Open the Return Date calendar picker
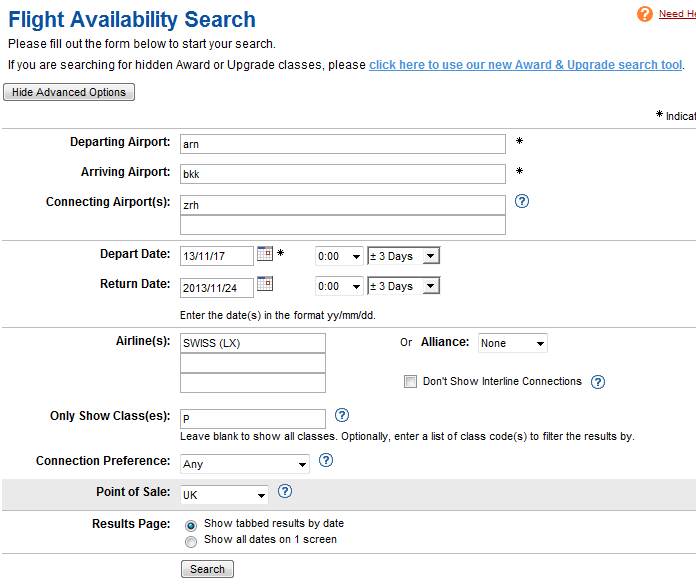This screenshot has height=587, width=696. point(265,284)
